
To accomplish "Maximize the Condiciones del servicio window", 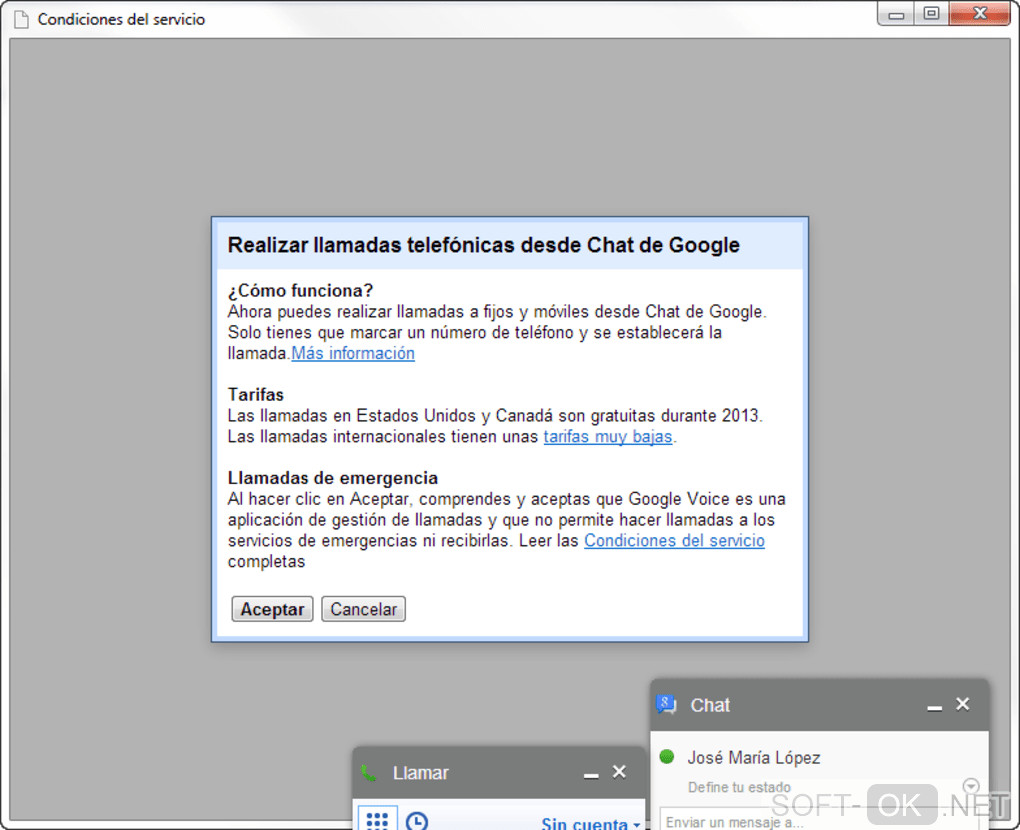I will 932,14.
